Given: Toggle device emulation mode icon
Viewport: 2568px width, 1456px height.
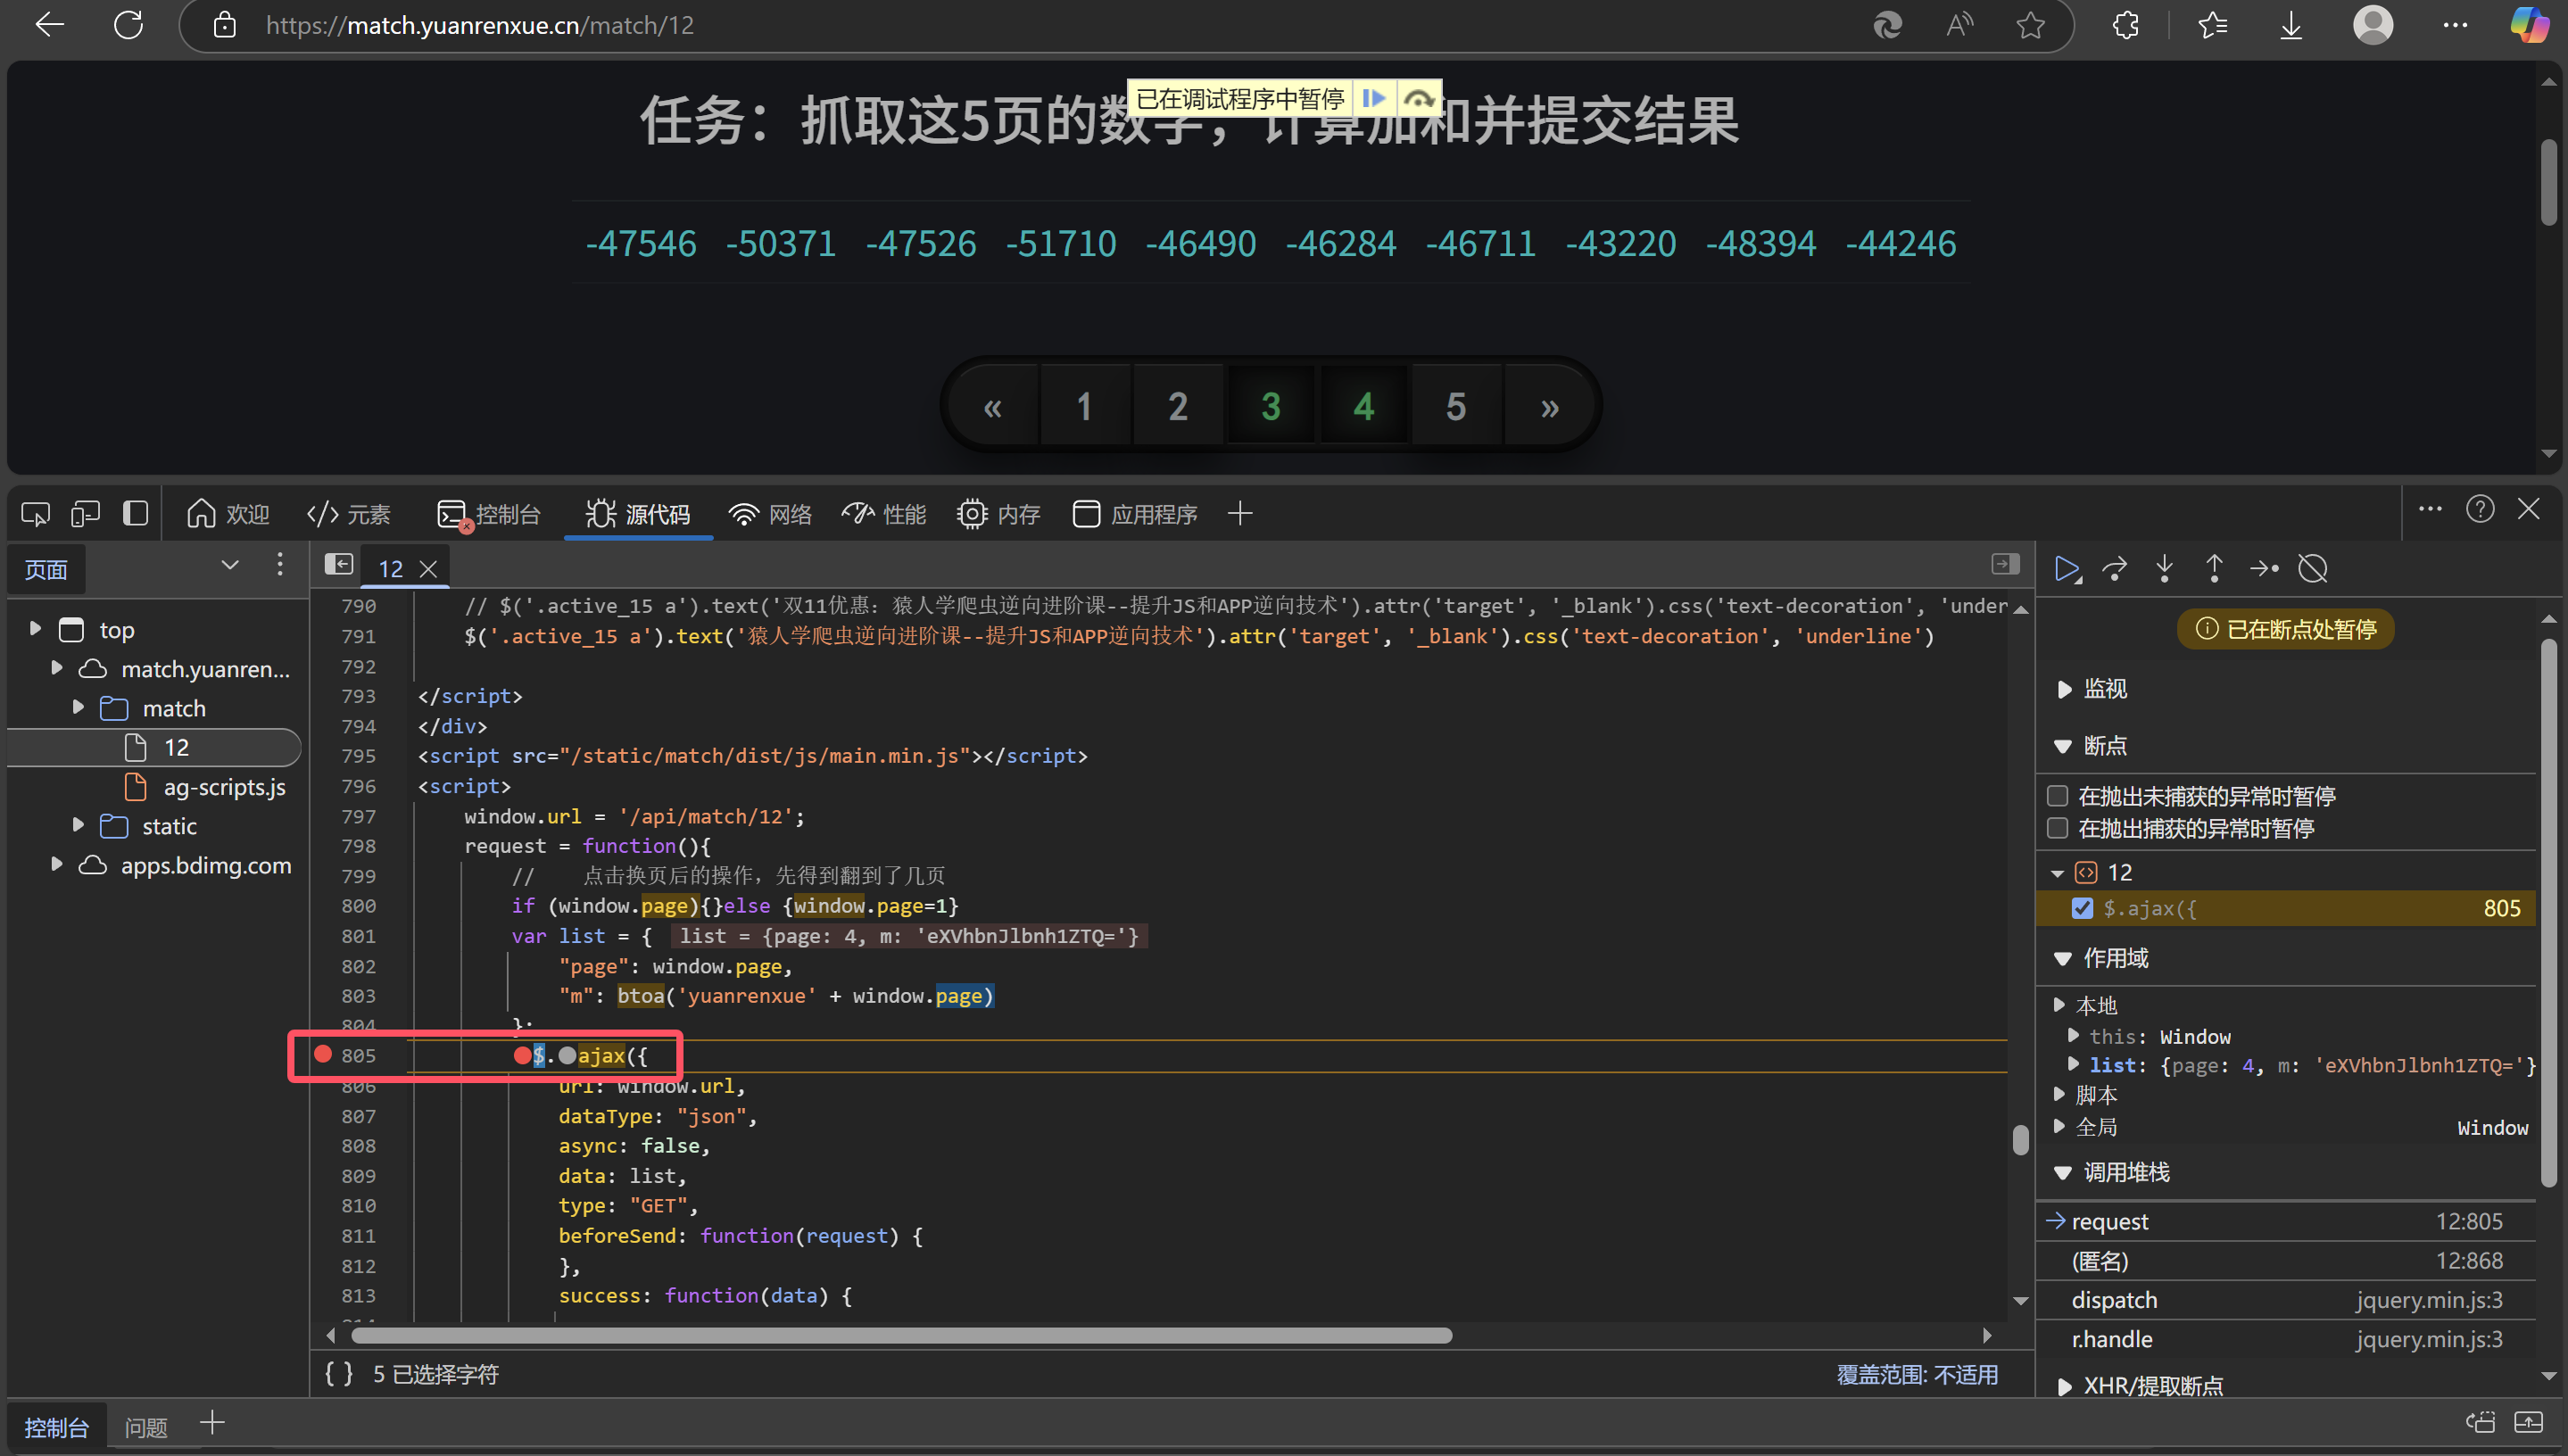Looking at the screenshot, I should tap(85, 514).
